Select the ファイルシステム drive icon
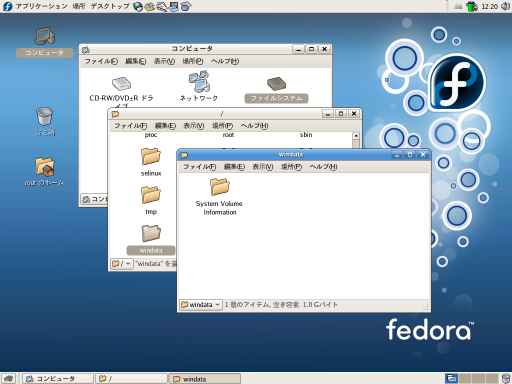 point(276,89)
